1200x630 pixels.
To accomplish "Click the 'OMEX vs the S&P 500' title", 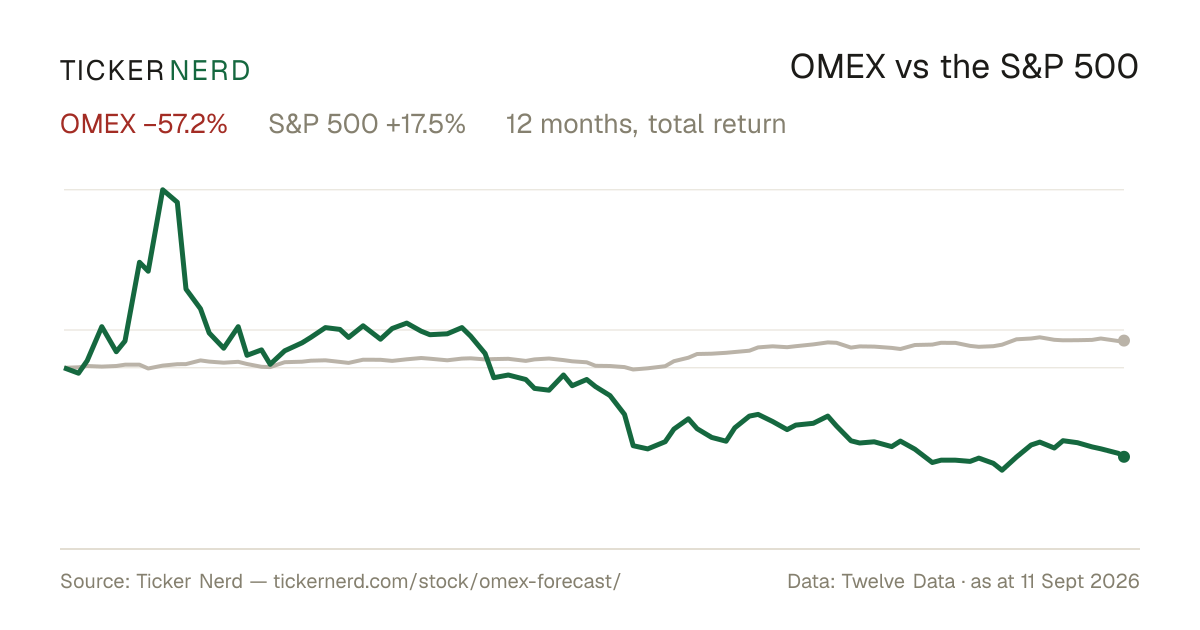I will click(965, 68).
